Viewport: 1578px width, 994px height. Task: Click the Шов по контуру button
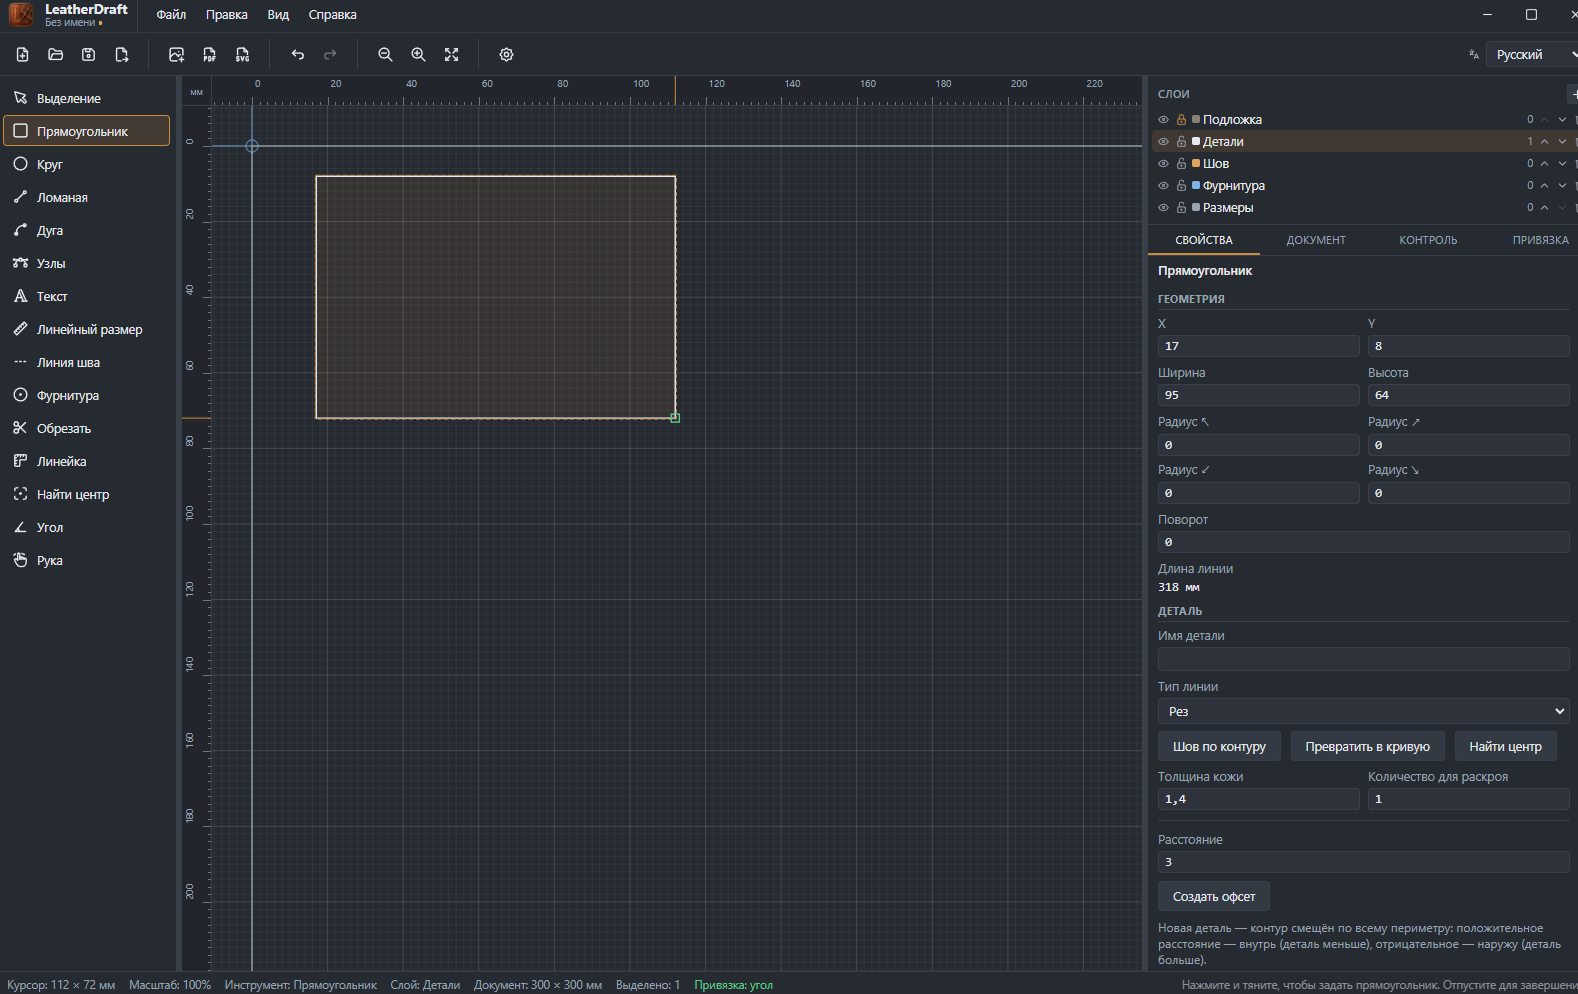[1219, 747]
